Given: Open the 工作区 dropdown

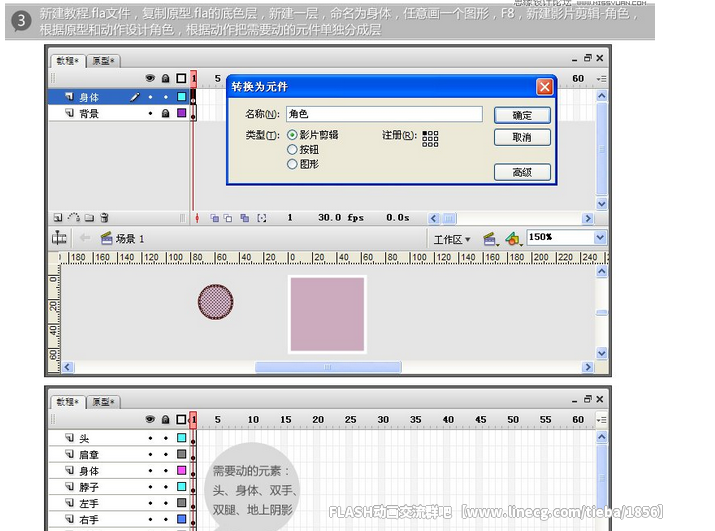Looking at the screenshot, I should point(452,239).
